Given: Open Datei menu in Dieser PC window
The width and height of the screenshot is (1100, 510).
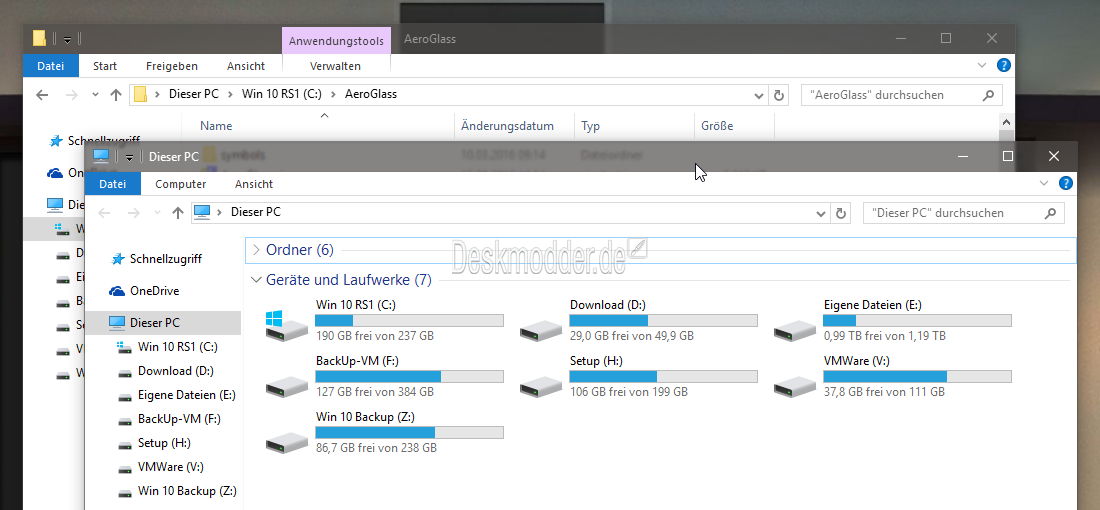Looking at the screenshot, I should click(x=112, y=184).
